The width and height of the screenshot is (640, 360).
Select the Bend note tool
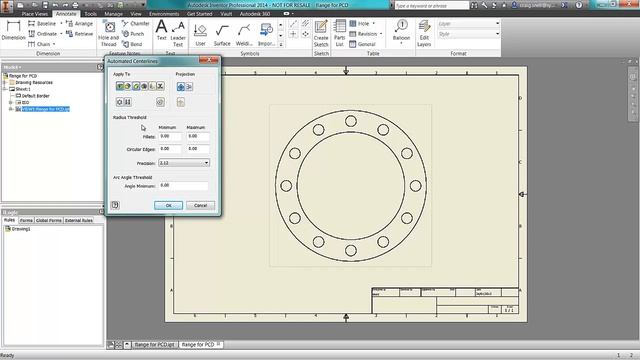point(132,44)
